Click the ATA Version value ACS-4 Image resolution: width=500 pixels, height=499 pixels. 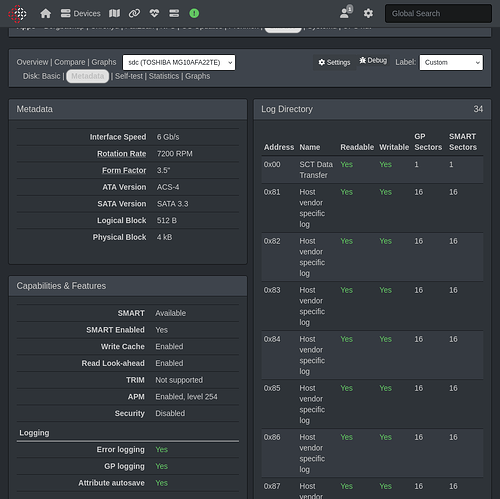click(168, 187)
